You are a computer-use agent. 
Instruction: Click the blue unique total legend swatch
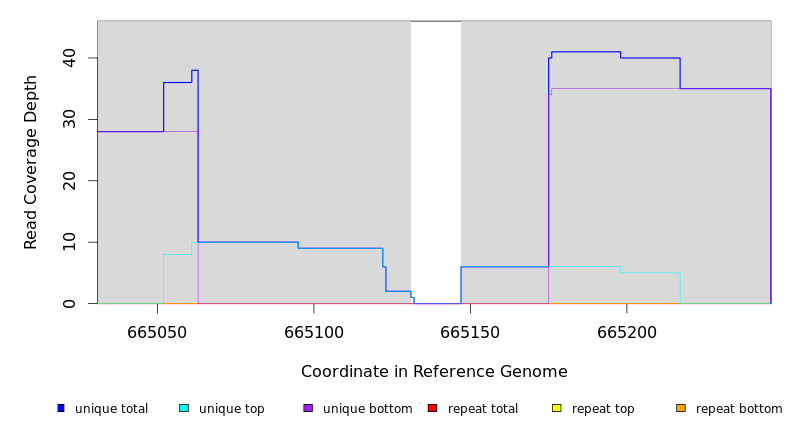[x=61, y=408]
